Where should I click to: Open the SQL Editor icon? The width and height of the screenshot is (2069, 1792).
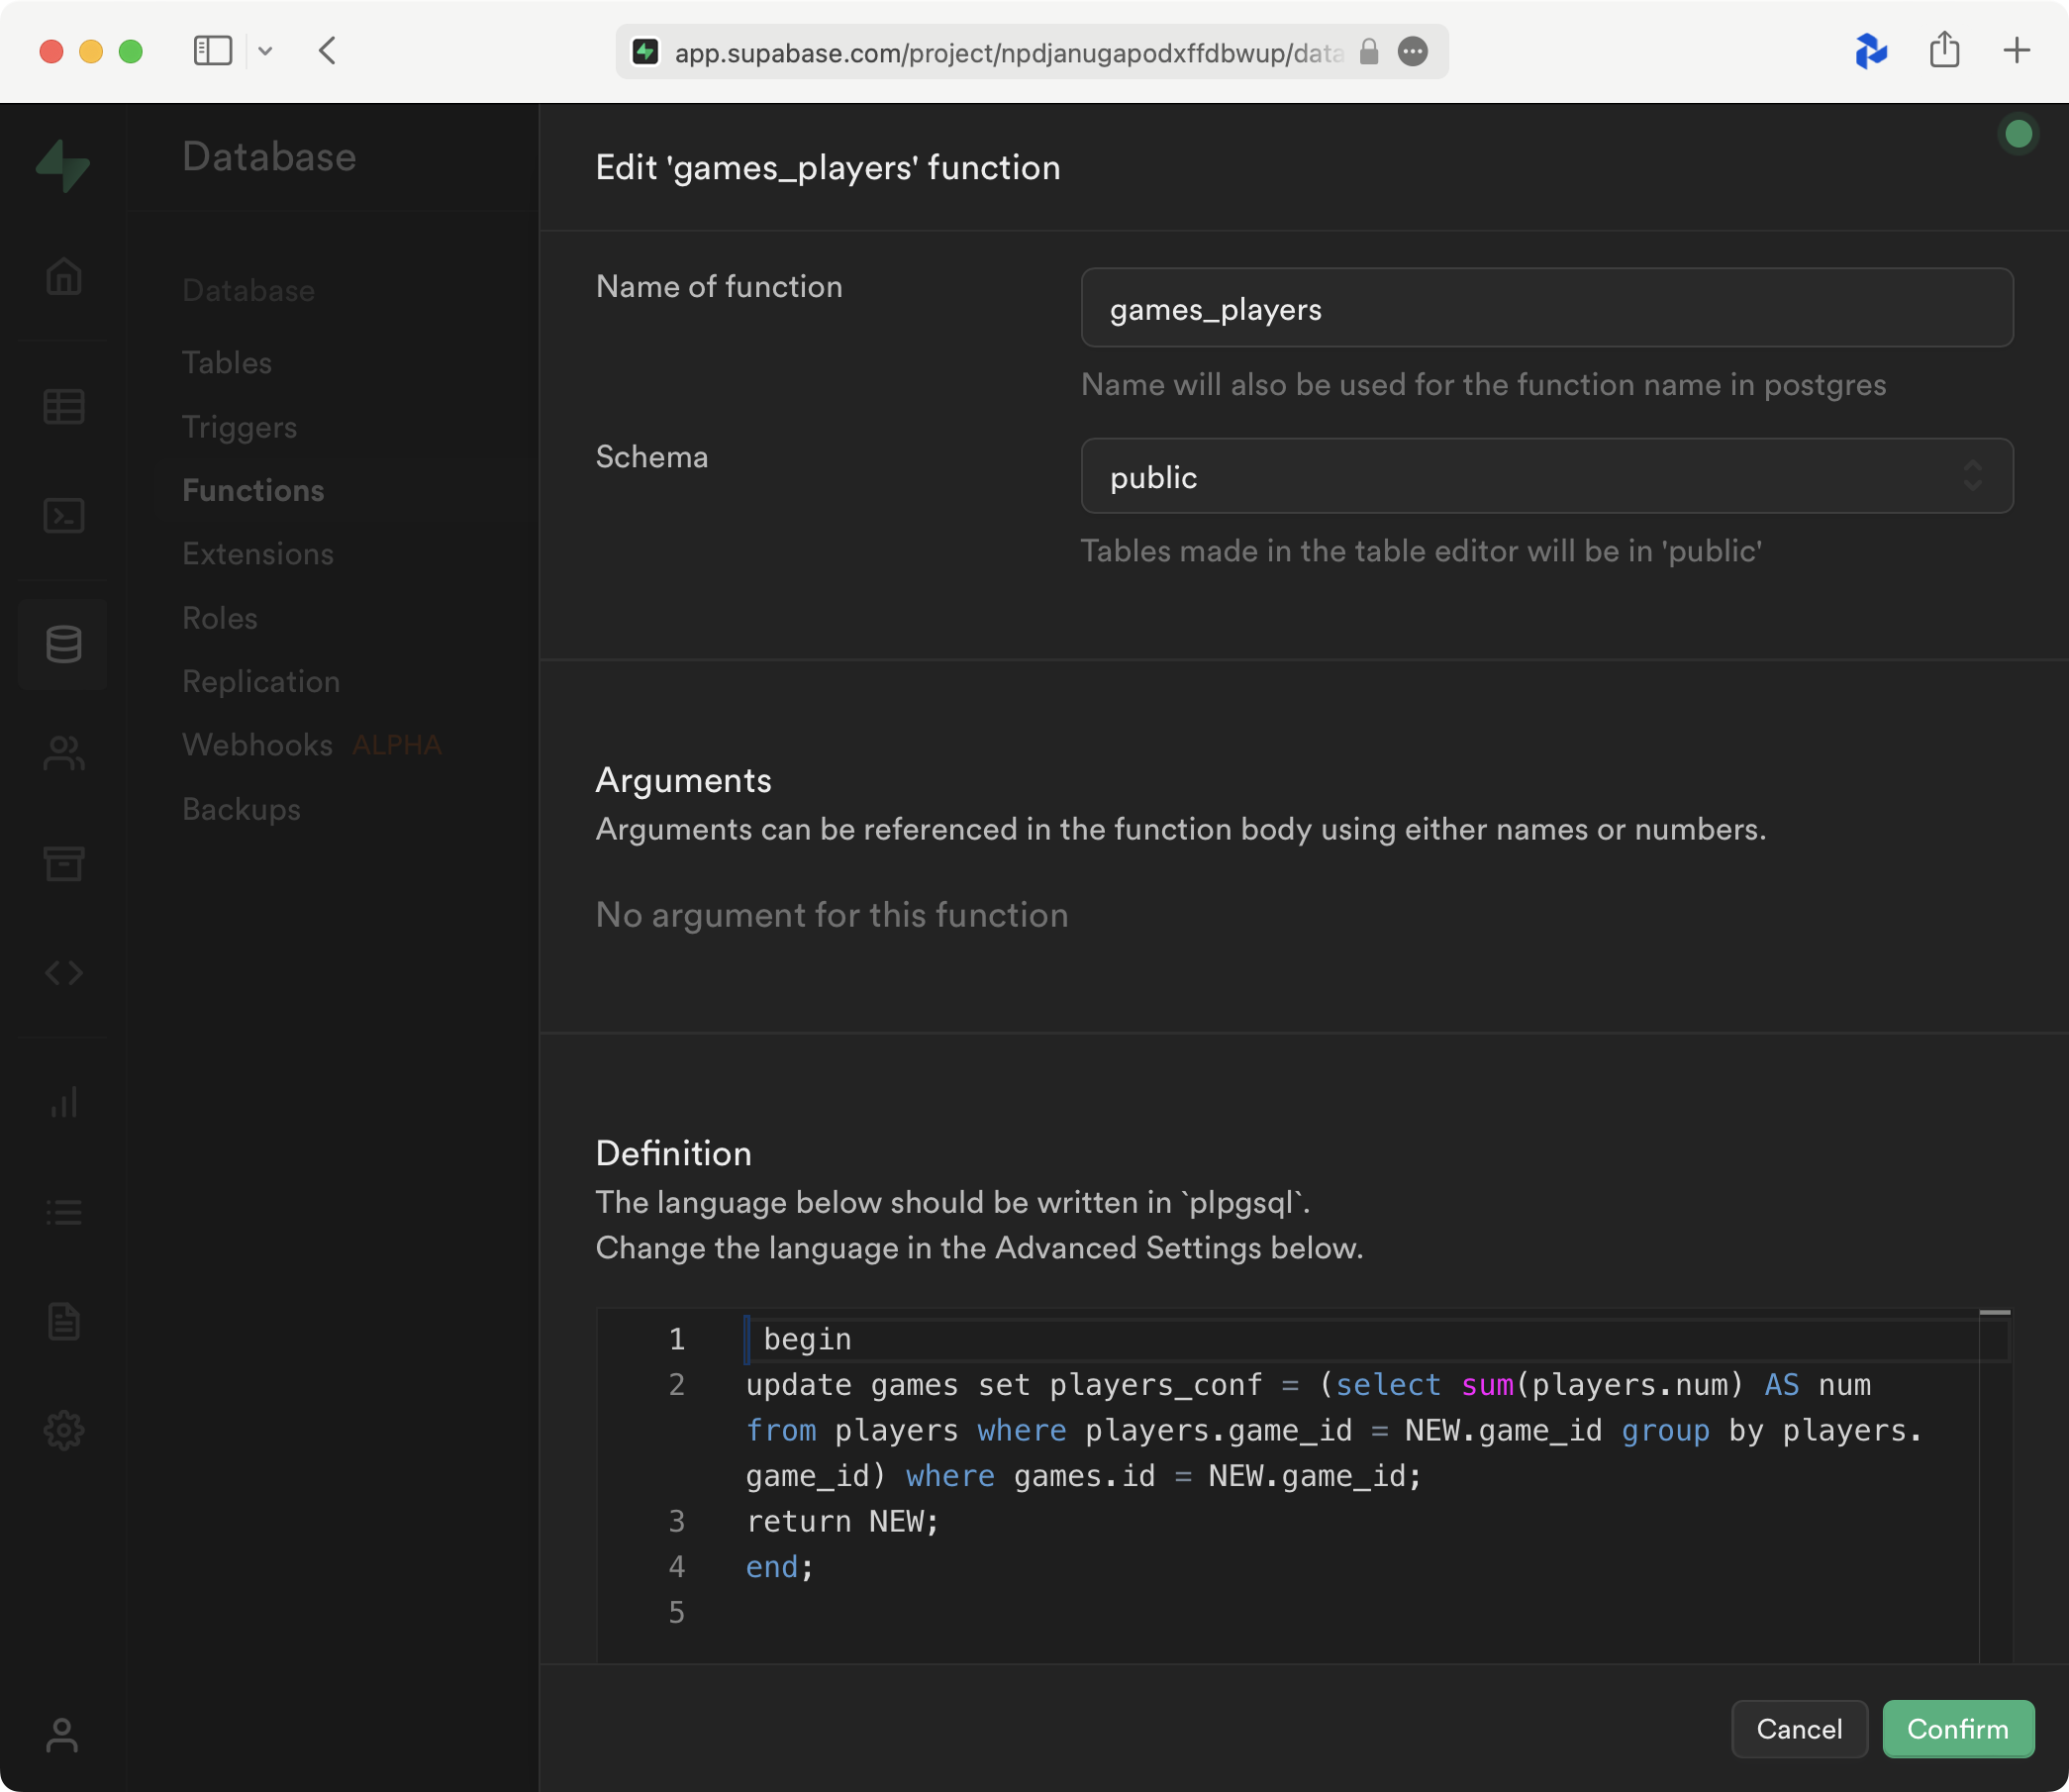pyautogui.click(x=63, y=516)
